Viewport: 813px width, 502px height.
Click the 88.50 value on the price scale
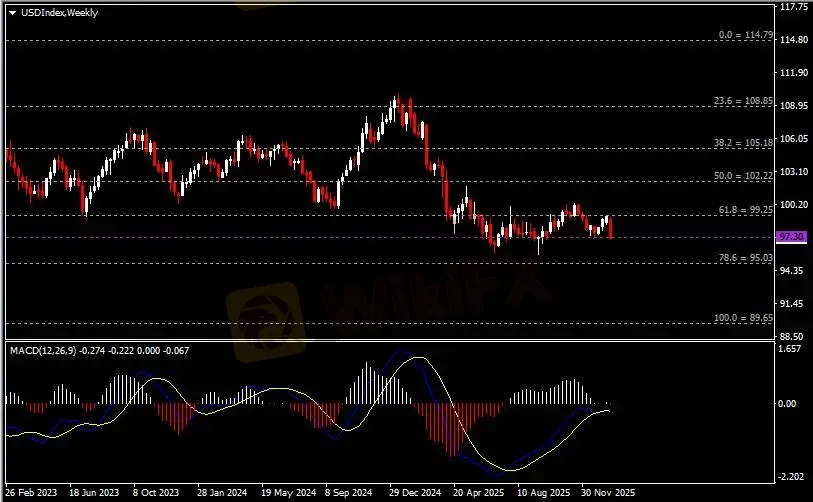click(792, 337)
